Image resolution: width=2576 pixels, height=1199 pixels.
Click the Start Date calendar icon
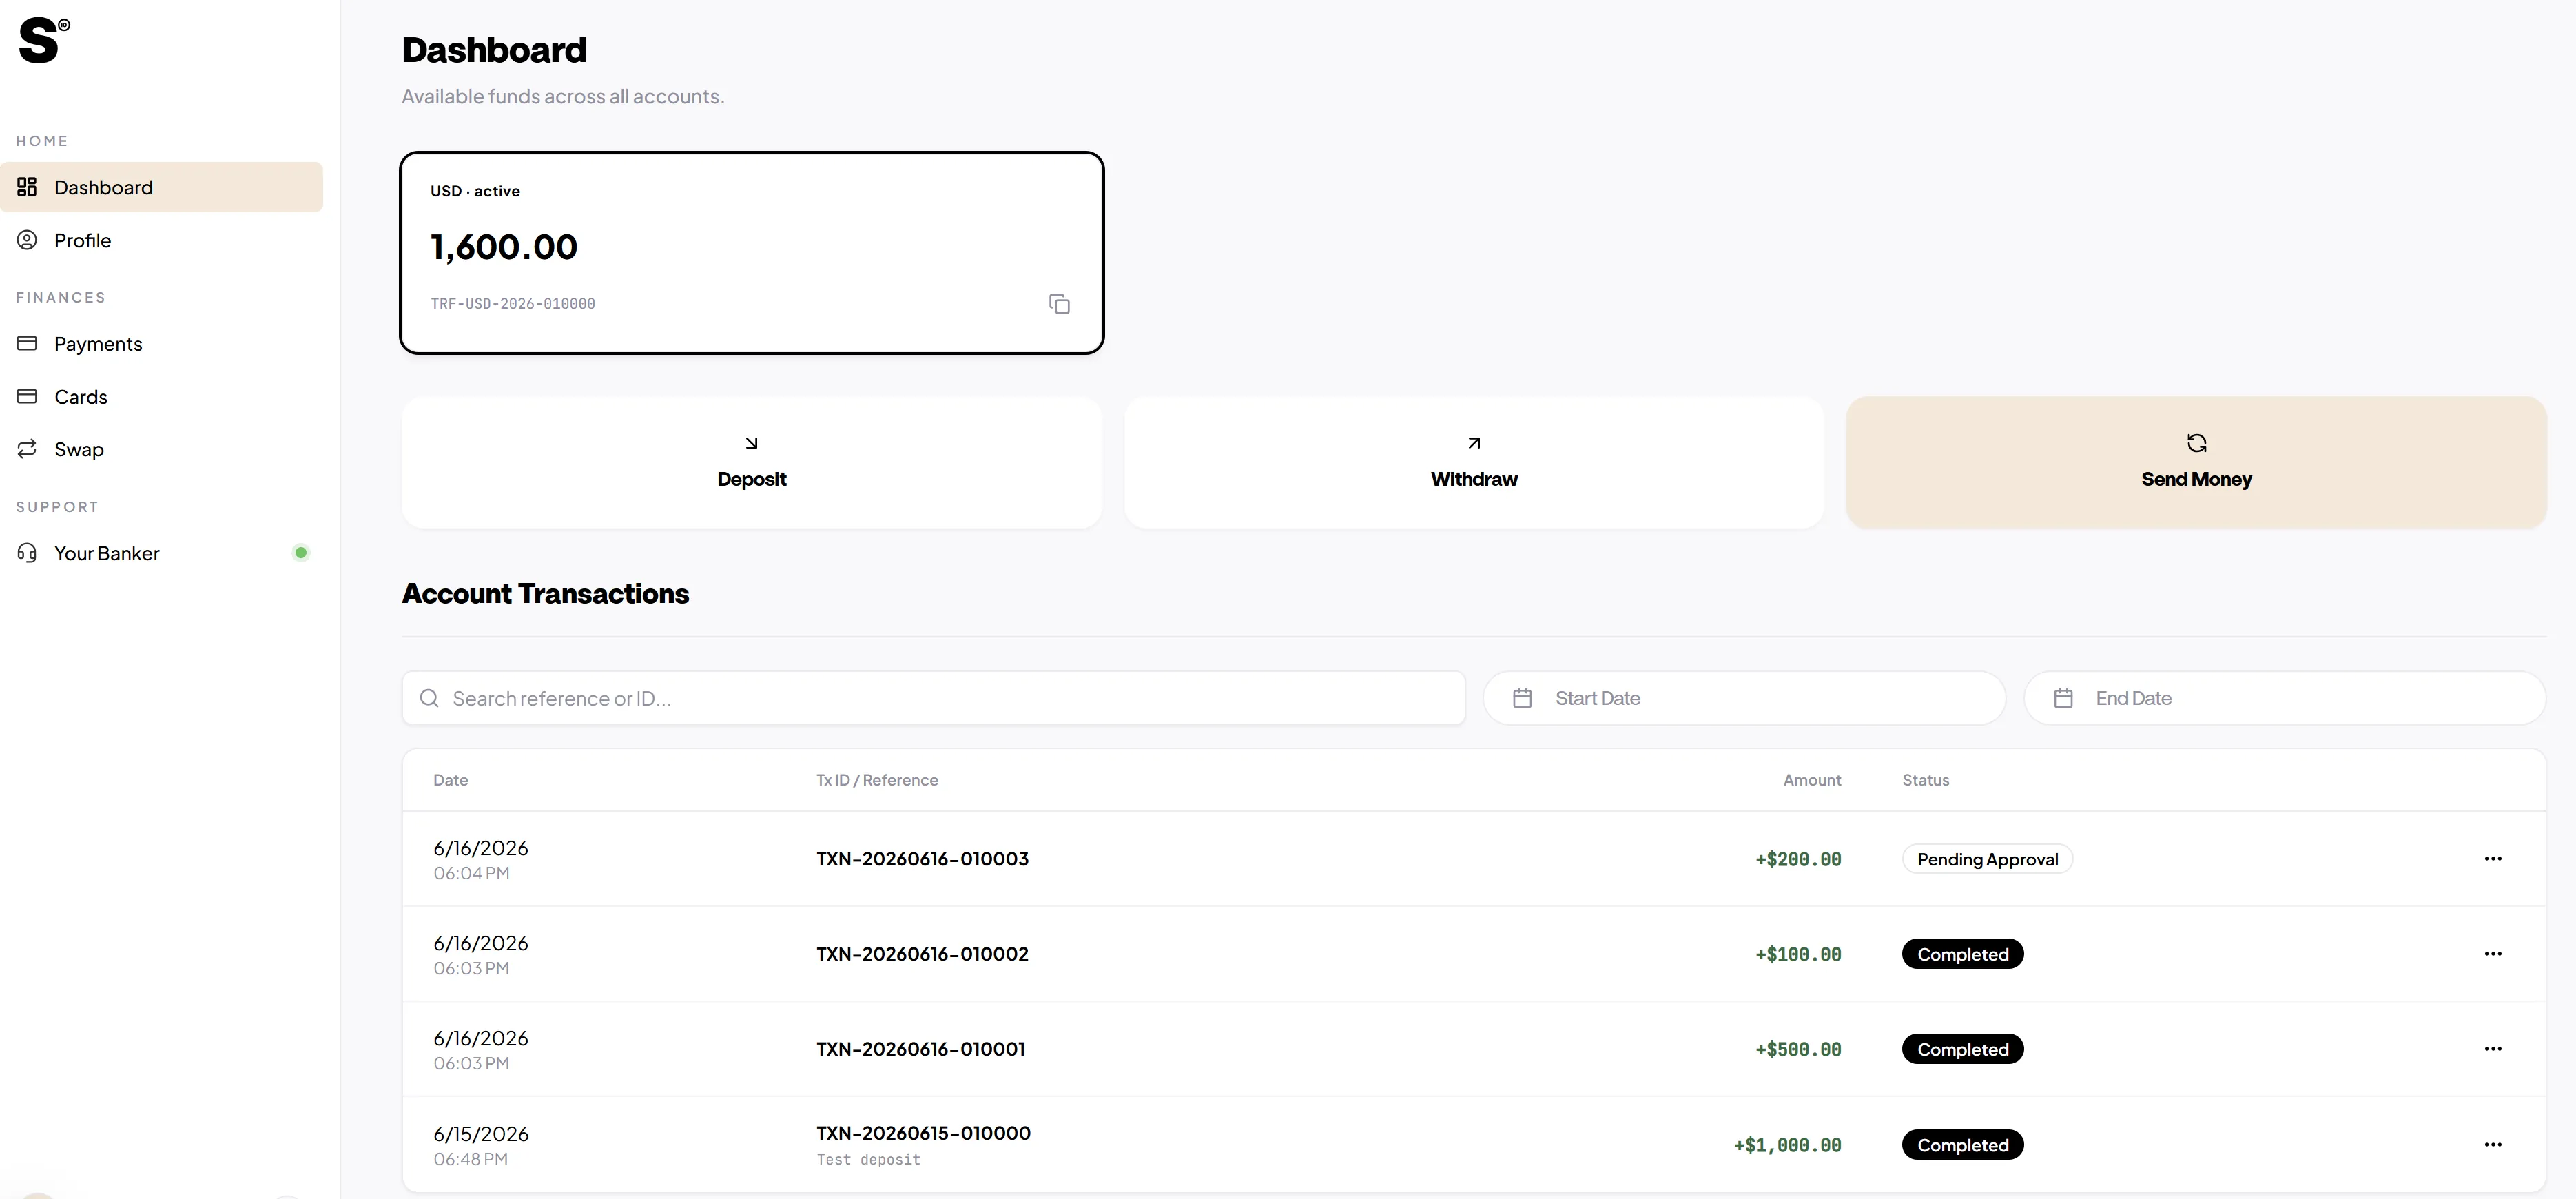1522,698
